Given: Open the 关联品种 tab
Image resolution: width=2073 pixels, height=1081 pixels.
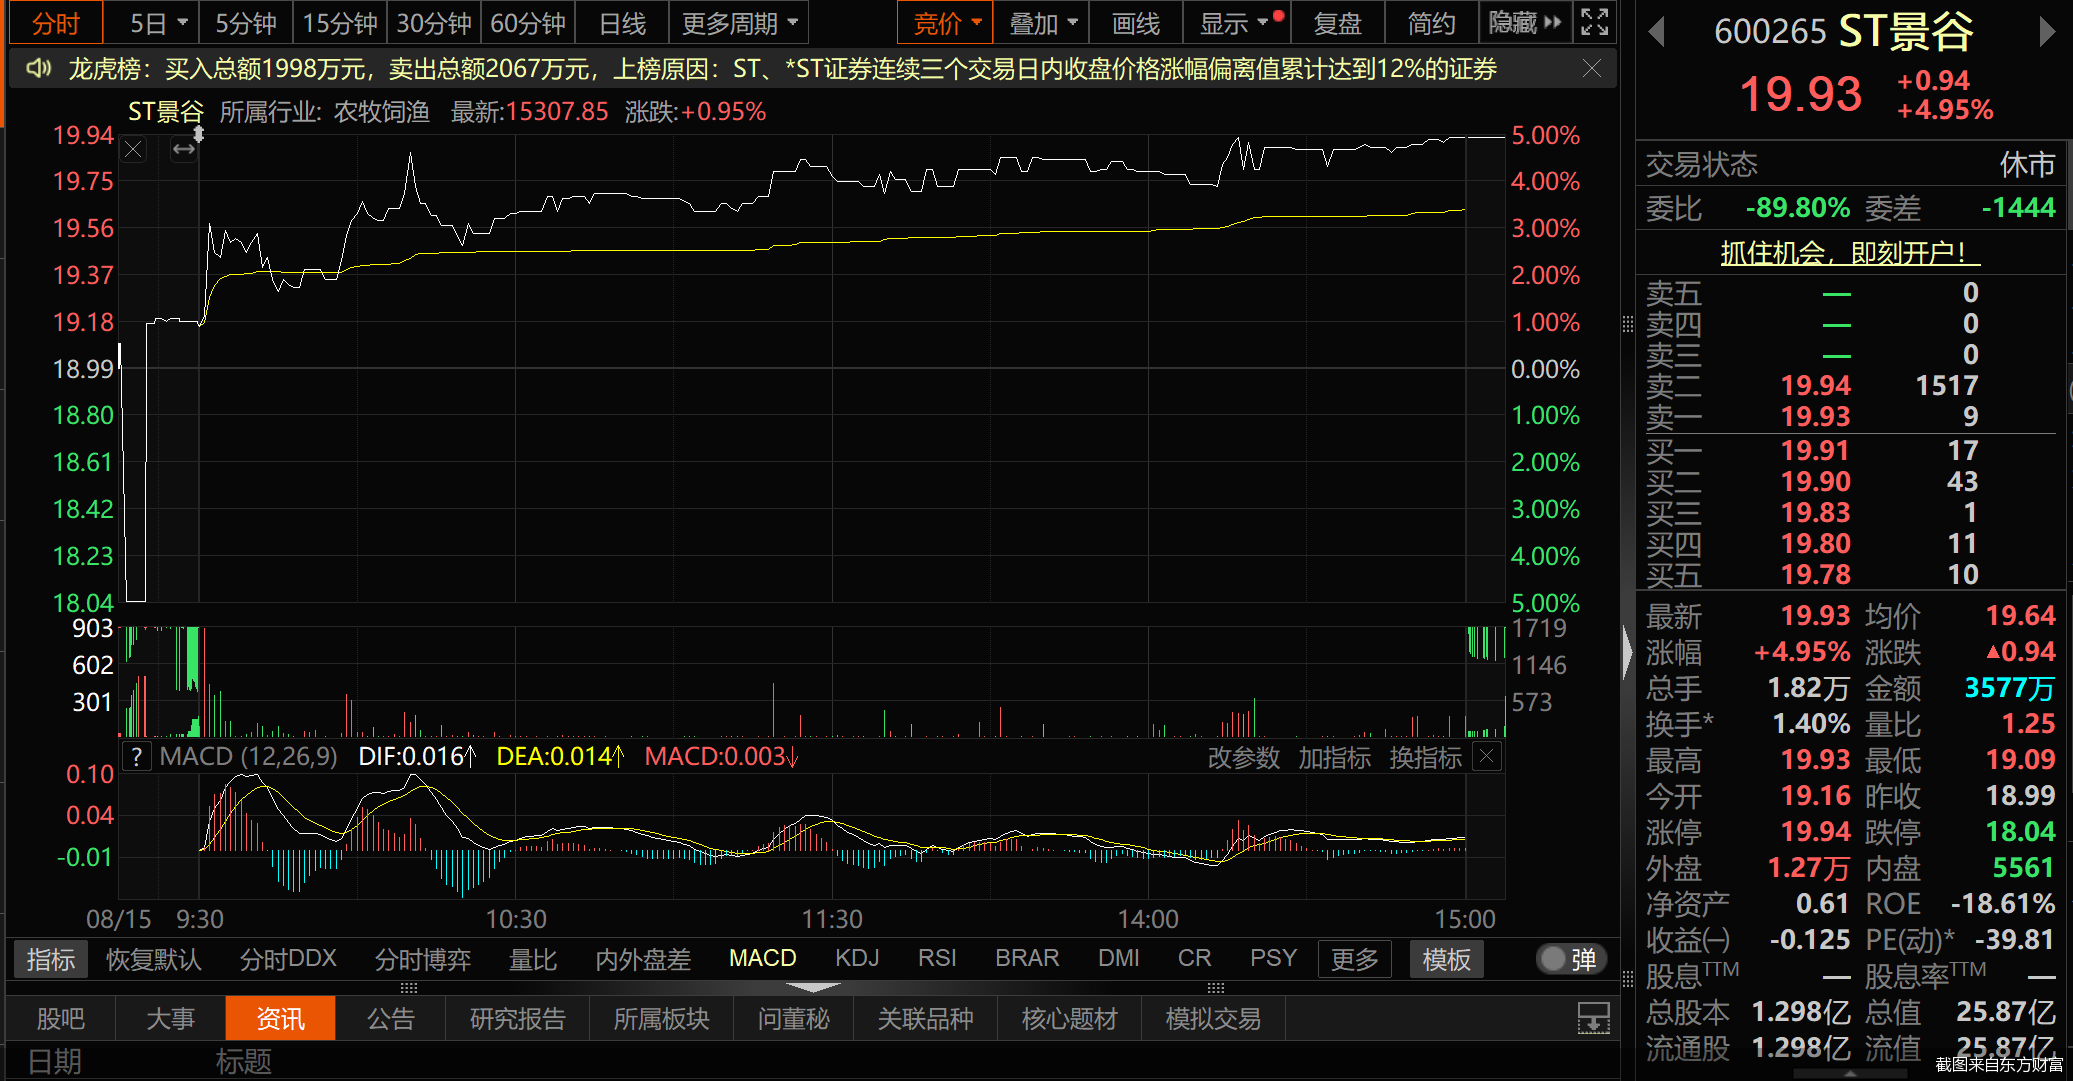Looking at the screenshot, I should (925, 1019).
